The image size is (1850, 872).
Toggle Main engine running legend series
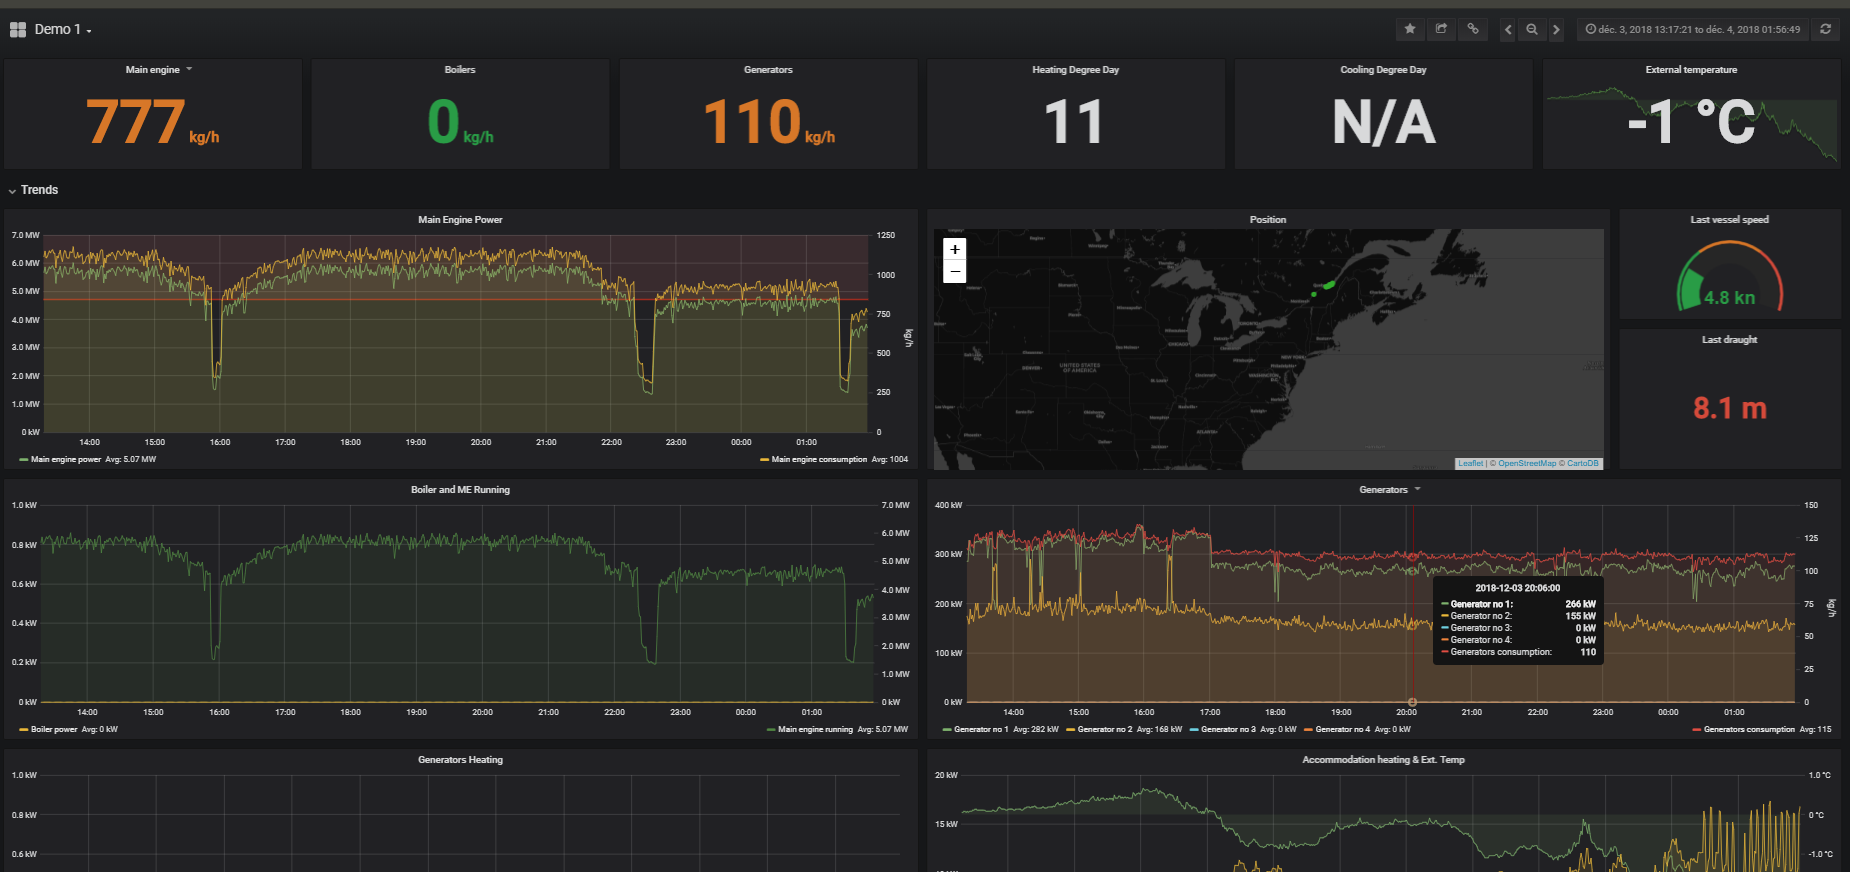[809, 730]
